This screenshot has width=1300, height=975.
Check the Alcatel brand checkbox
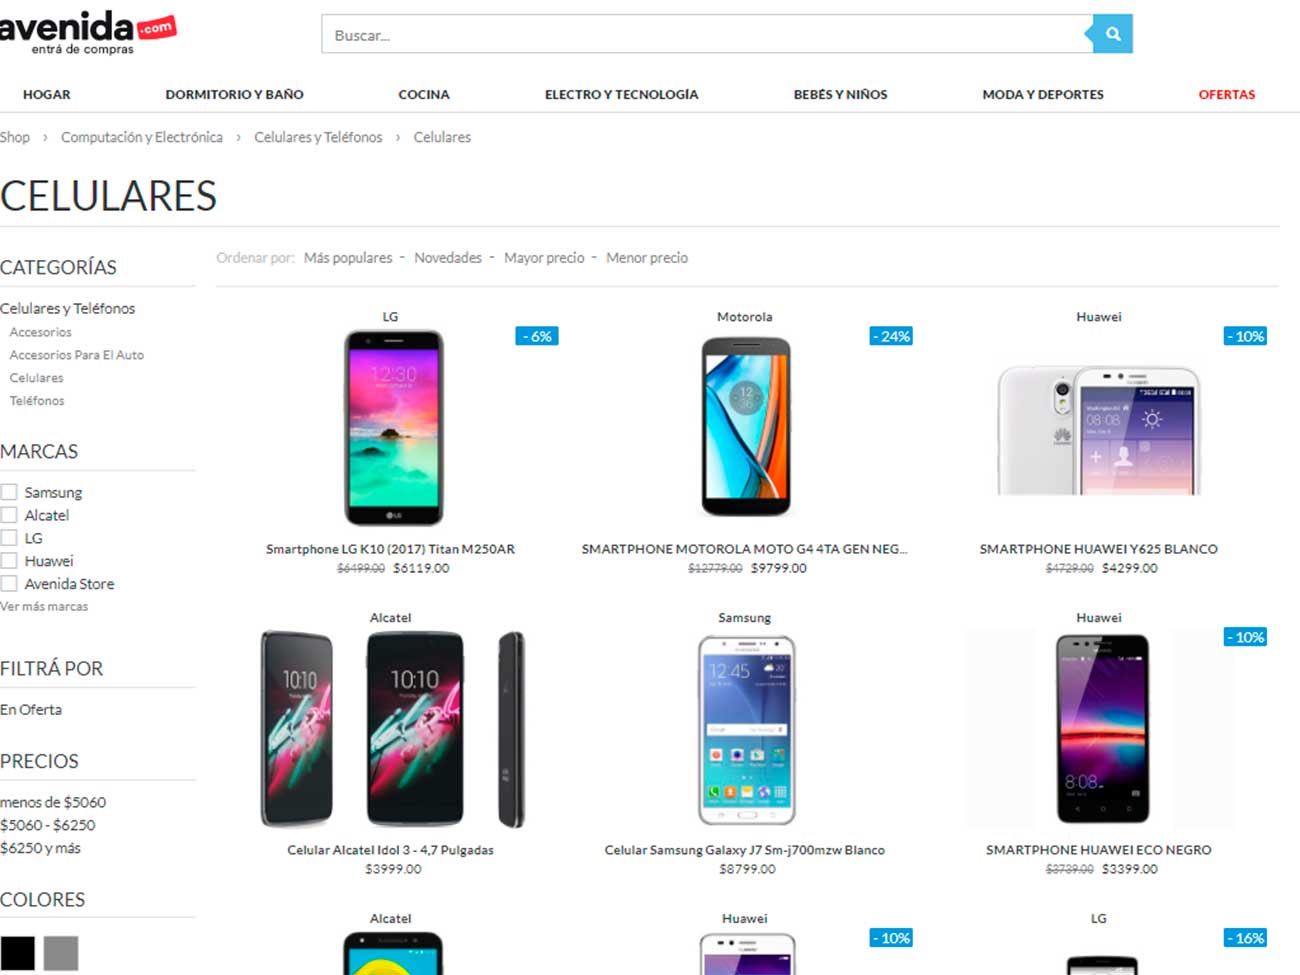point(9,515)
